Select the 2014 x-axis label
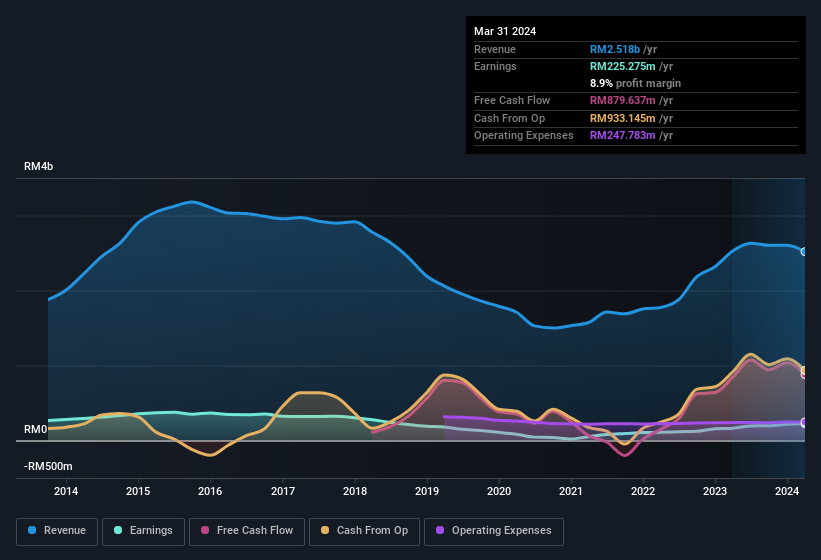821x560 pixels. coord(66,491)
